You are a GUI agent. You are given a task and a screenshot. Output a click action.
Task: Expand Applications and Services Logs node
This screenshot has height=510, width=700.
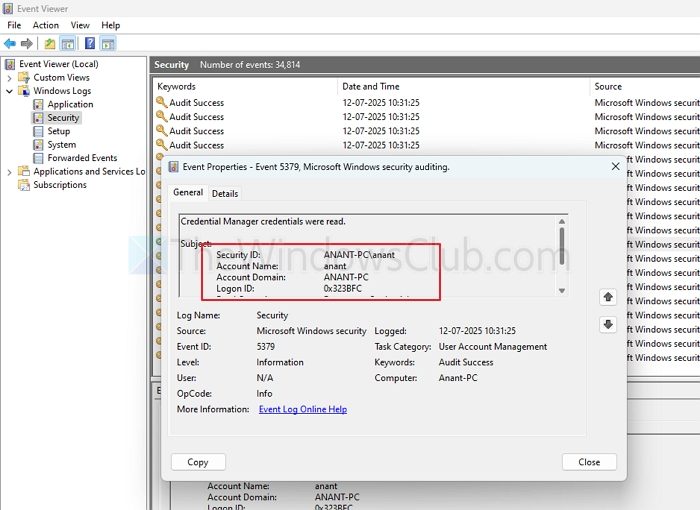[x=10, y=172]
